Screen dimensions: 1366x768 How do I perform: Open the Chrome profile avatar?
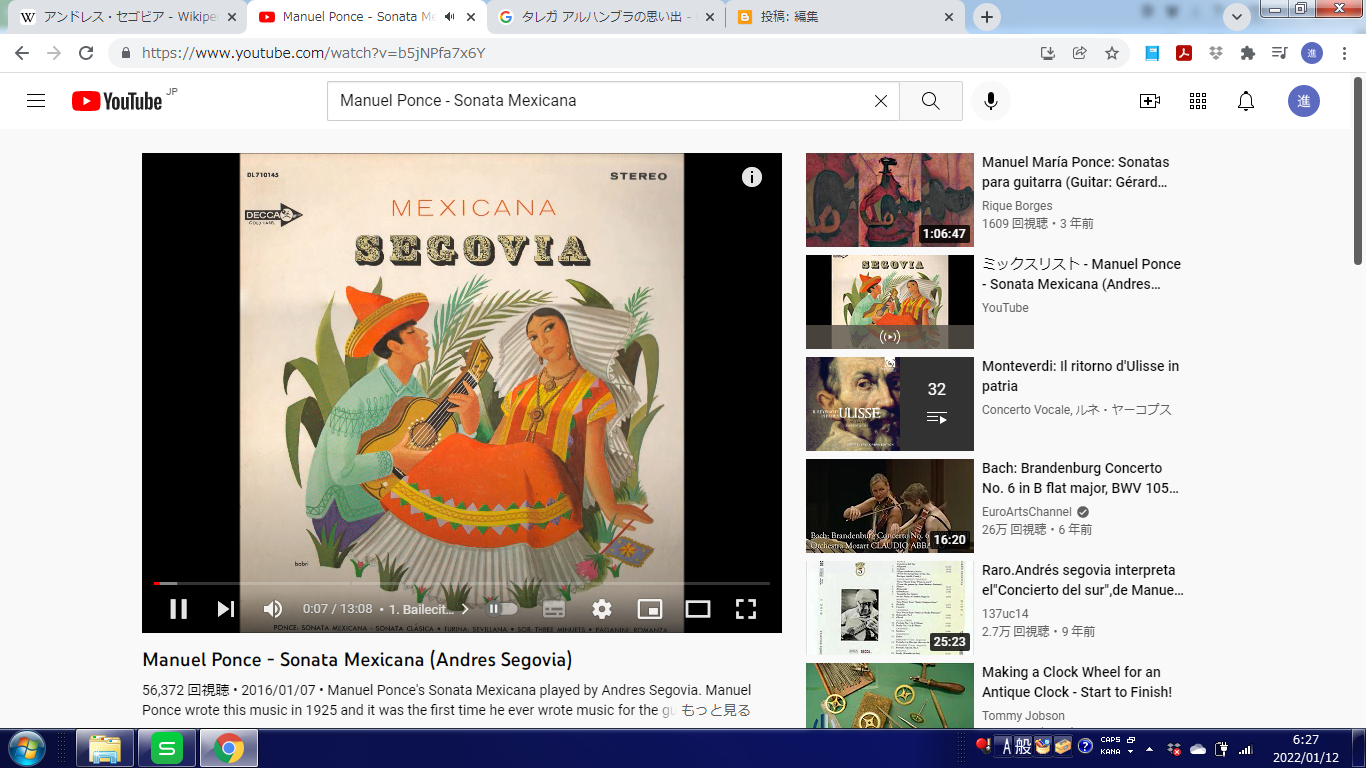coord(1312,53)
